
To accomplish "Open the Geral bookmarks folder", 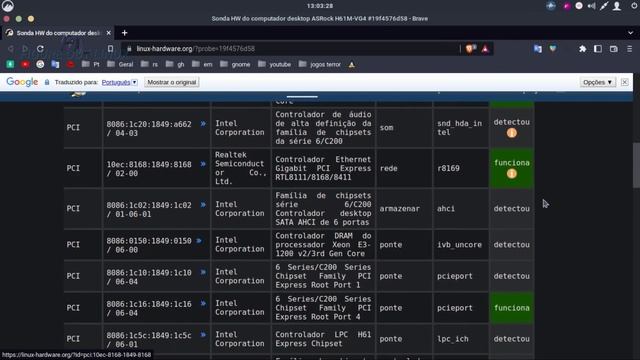I will click(x=120, y=64).
